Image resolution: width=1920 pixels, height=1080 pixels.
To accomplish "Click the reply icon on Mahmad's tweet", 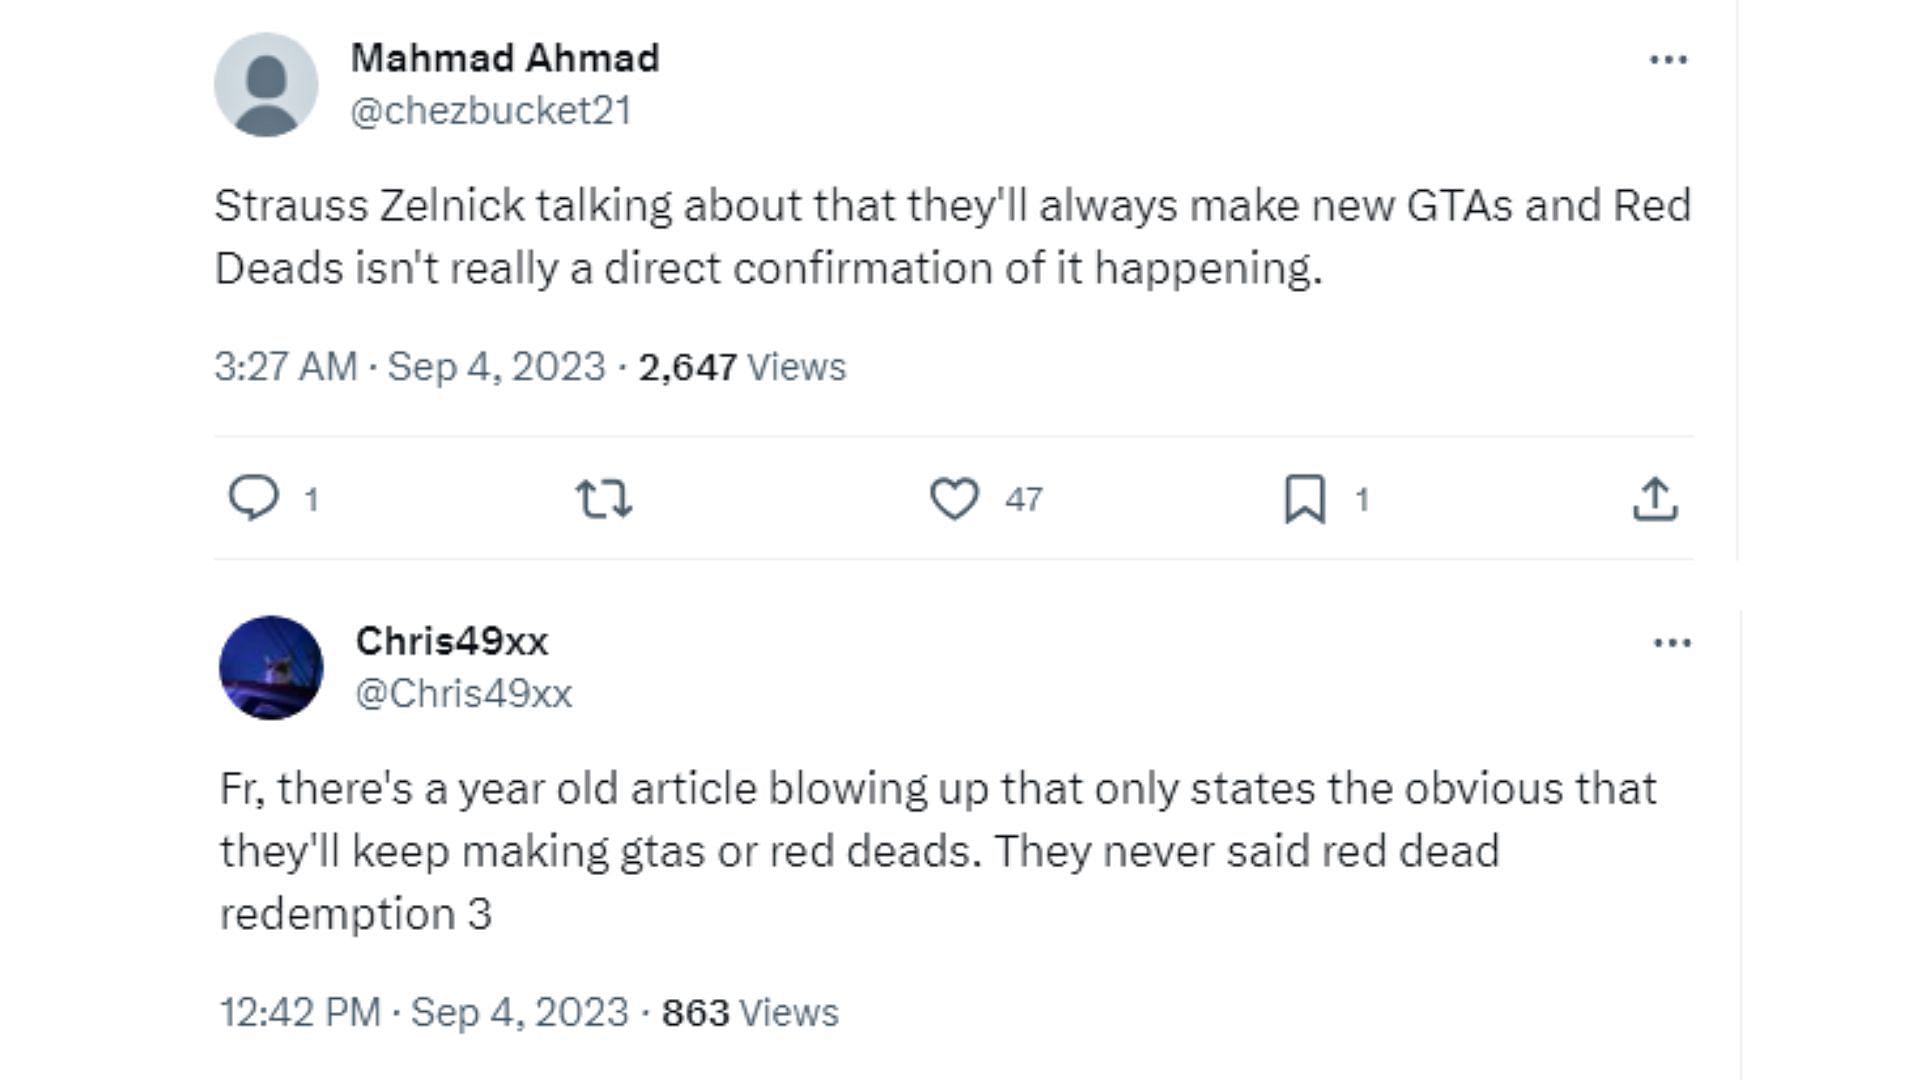I will click(254, 498).
